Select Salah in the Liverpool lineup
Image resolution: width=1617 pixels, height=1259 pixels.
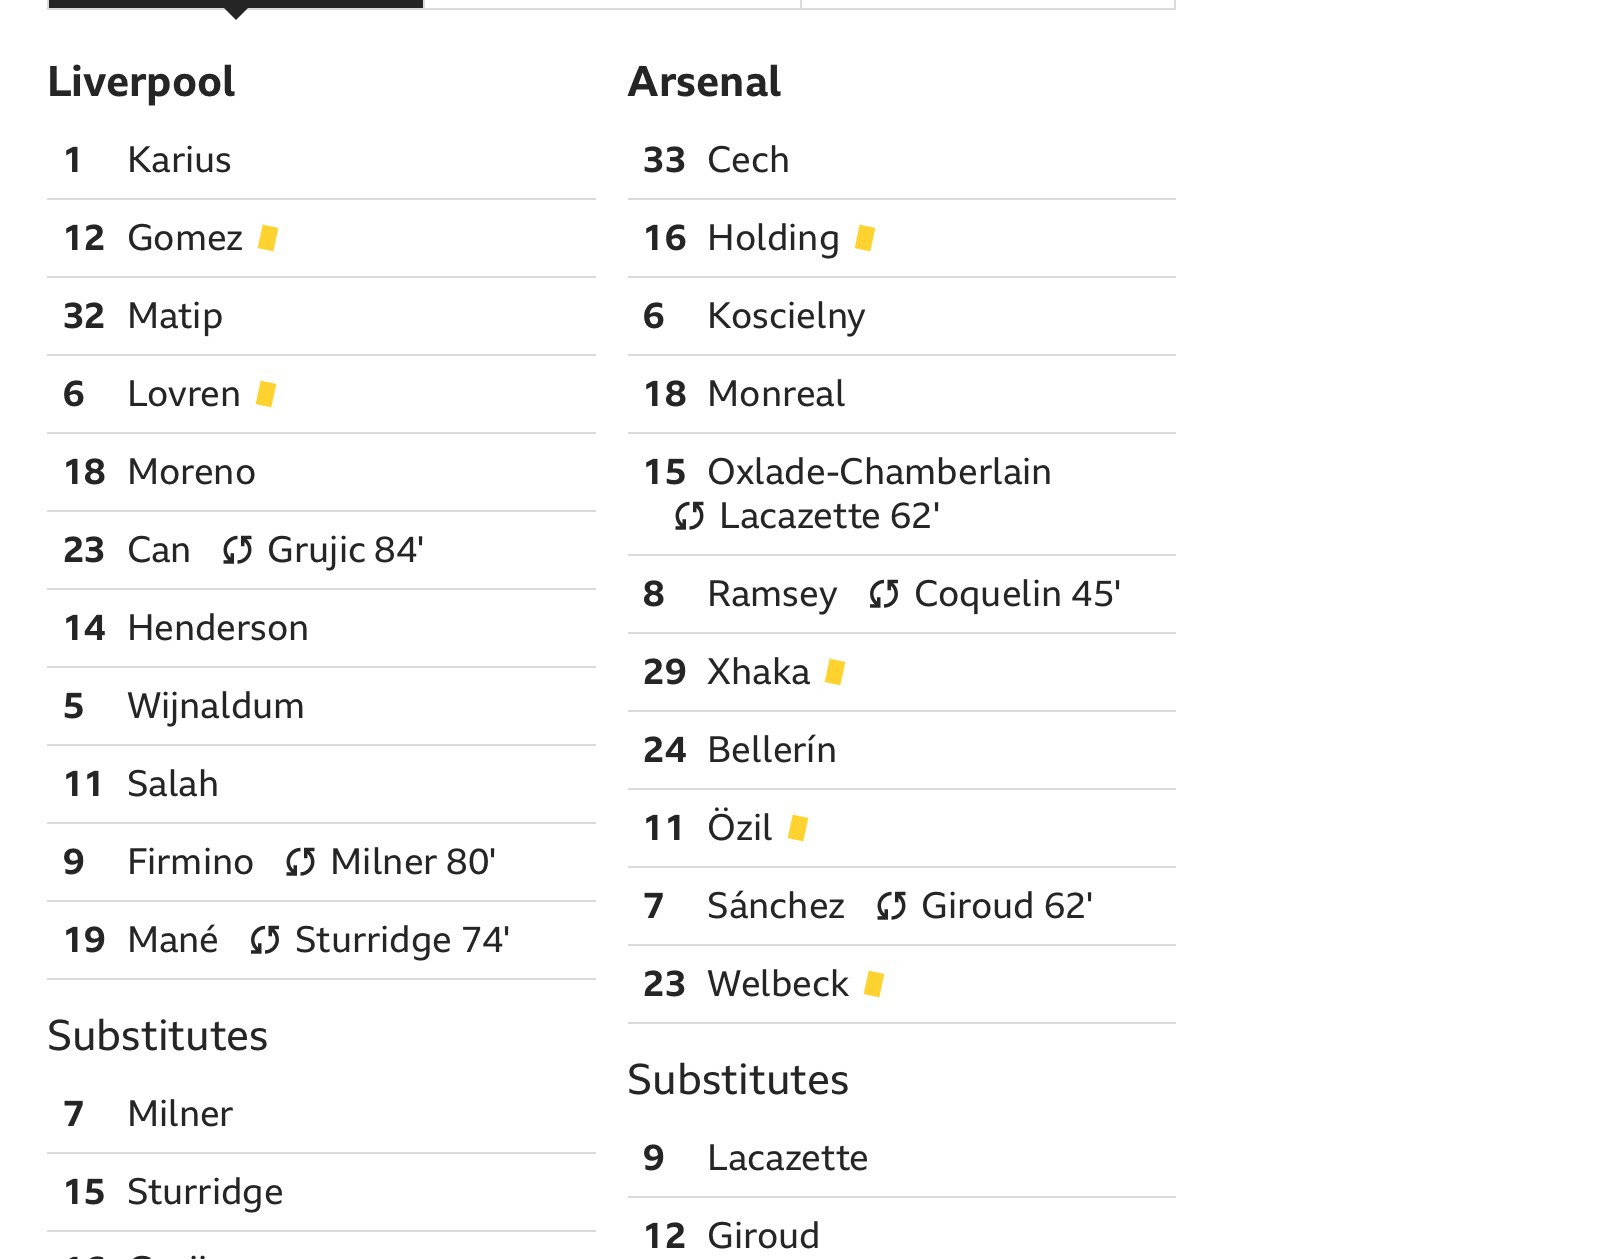point(173,784)
